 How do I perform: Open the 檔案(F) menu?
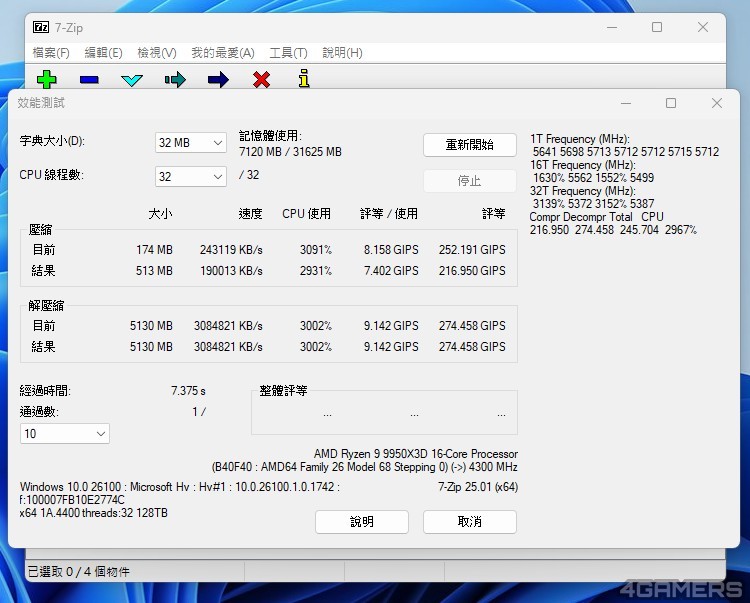click(51, 53)
